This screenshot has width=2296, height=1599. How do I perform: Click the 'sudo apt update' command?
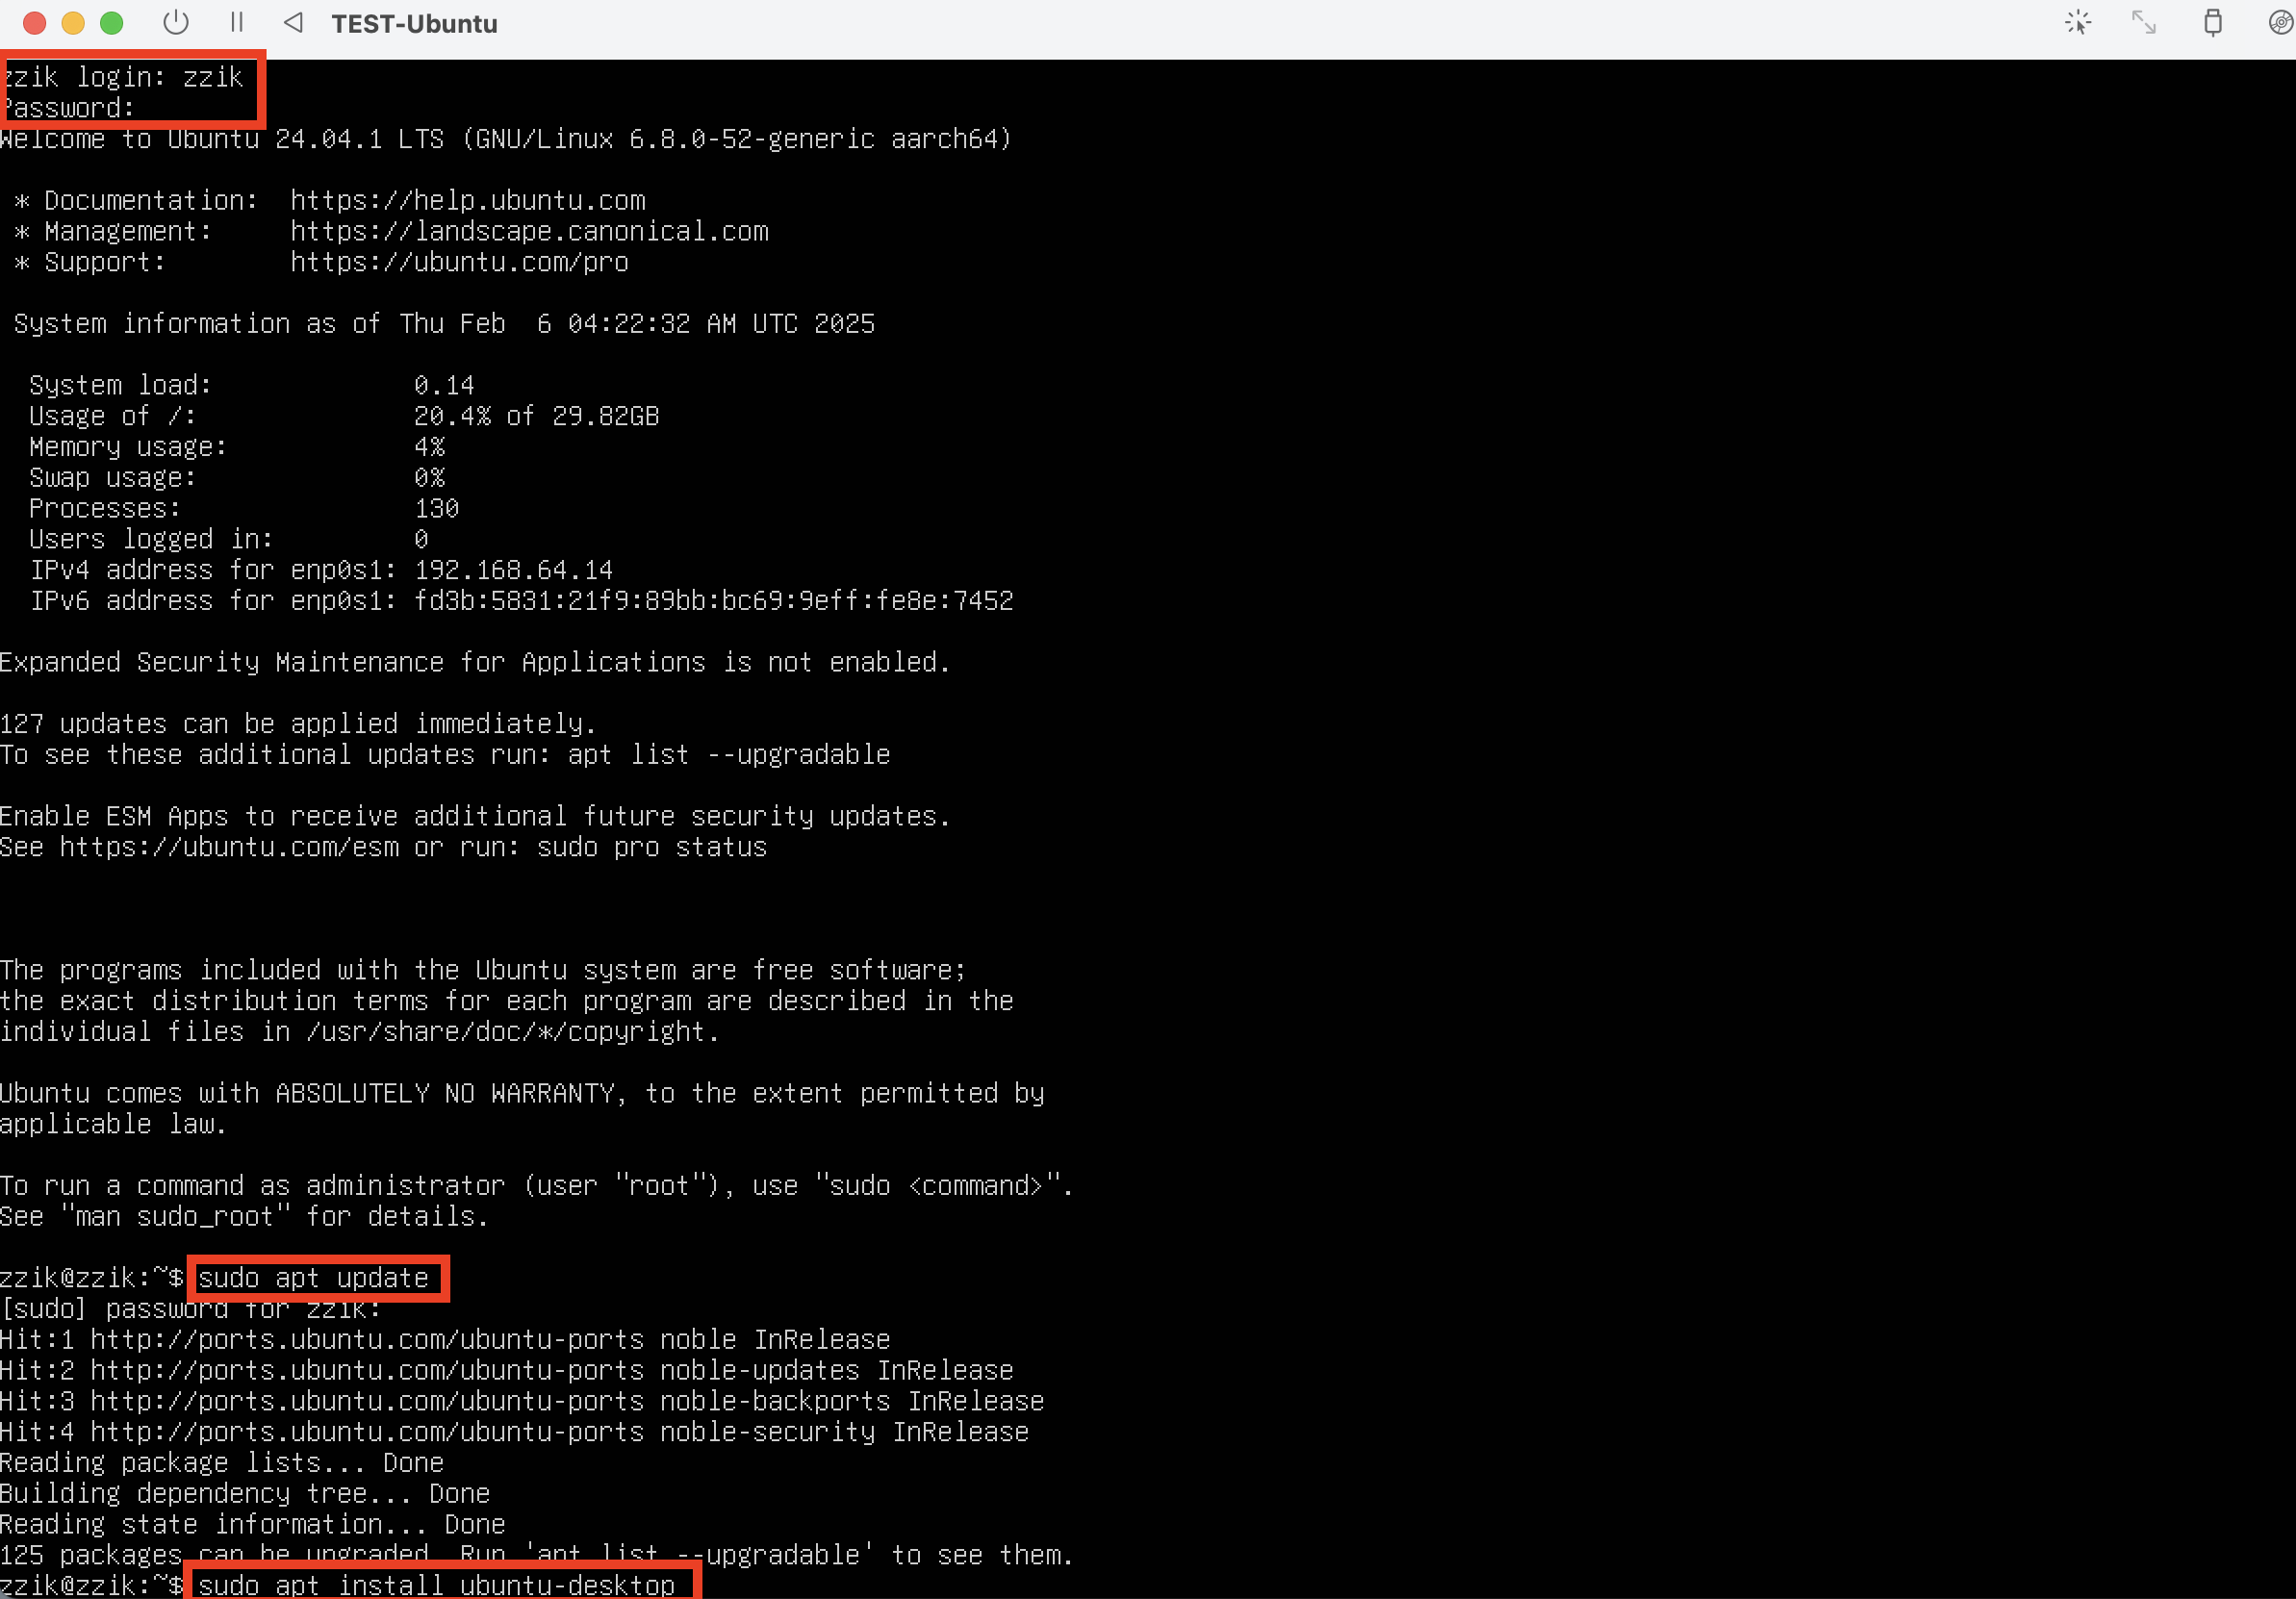(x=314, y=1278)
